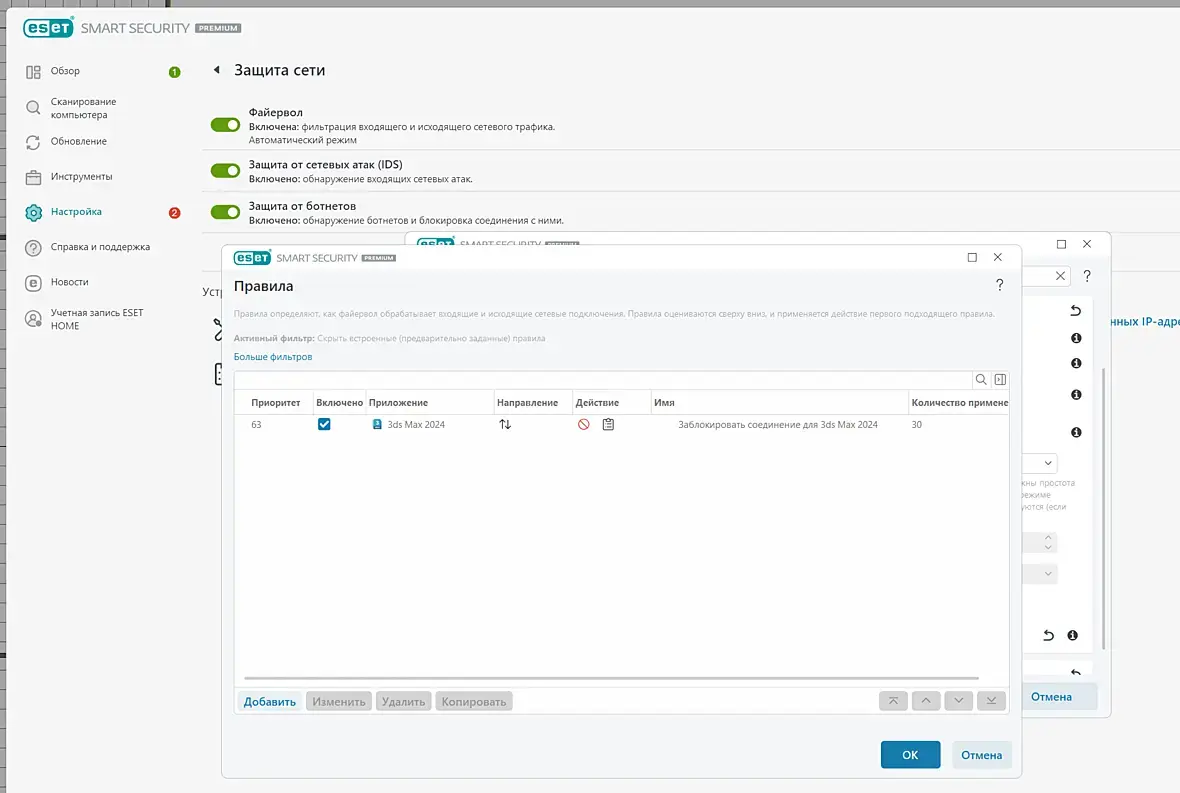Click the red block action icon
Image resolution: width=1180 pixels, height=793 pixels.
coord(583,424)
